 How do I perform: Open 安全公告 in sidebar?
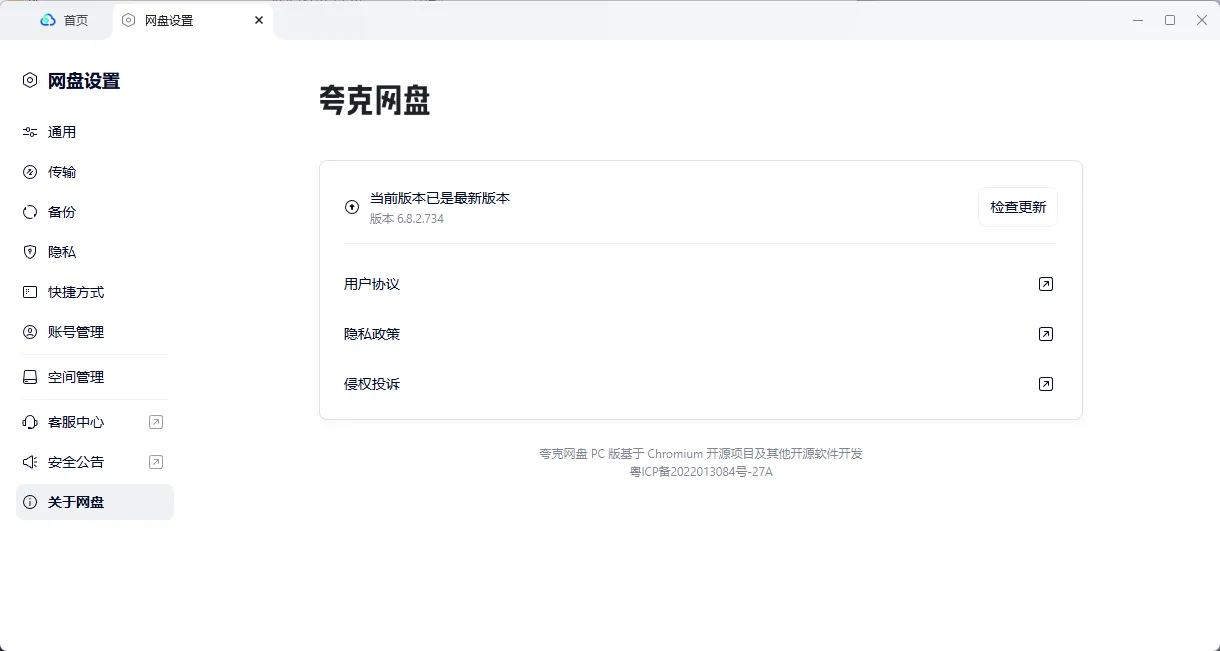tap(95, 462)
